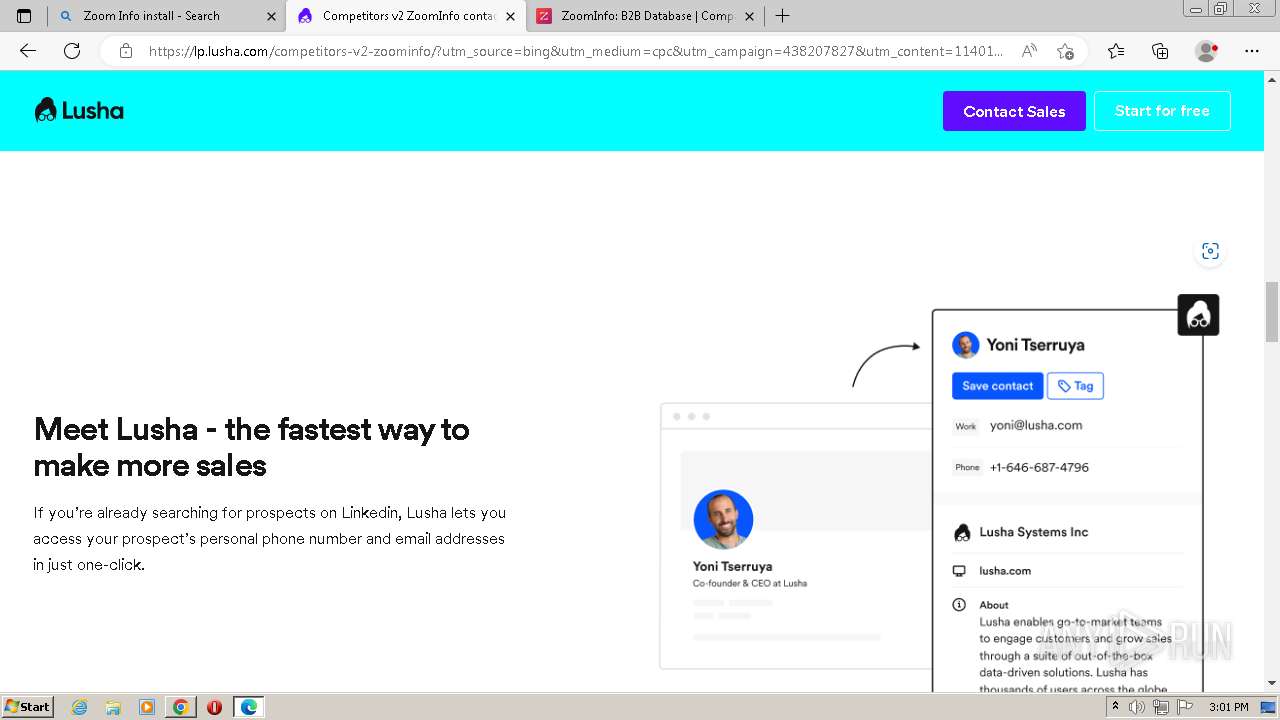Click the Start for free button

point(1162,111)
